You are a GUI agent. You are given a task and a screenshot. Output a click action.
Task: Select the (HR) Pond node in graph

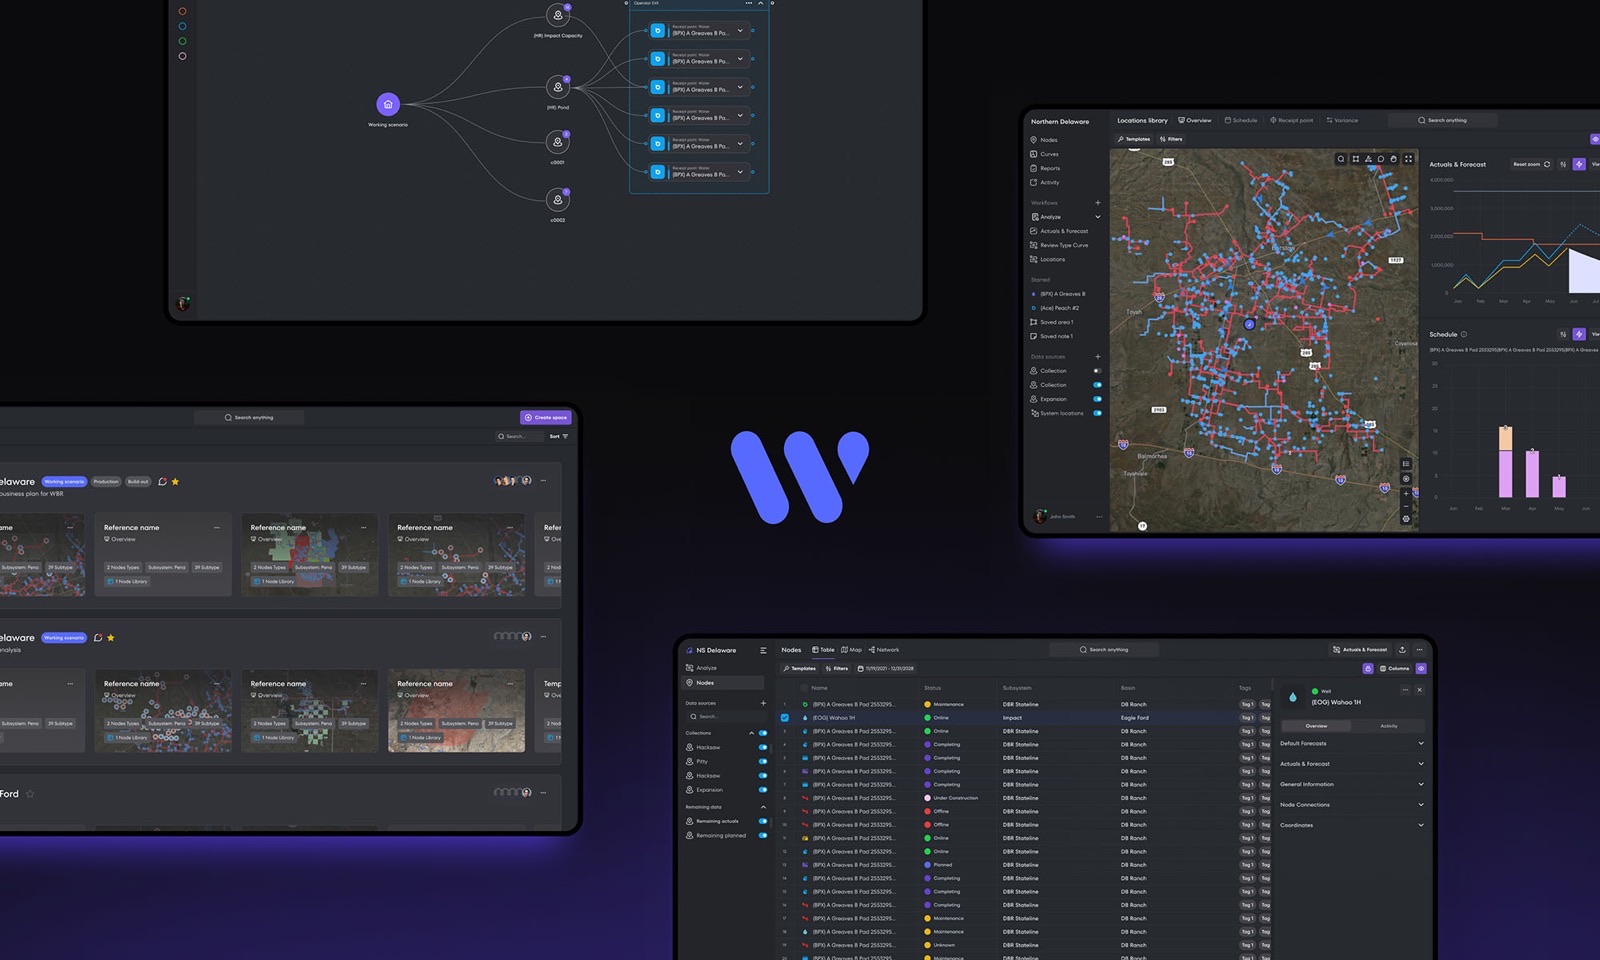558,87
